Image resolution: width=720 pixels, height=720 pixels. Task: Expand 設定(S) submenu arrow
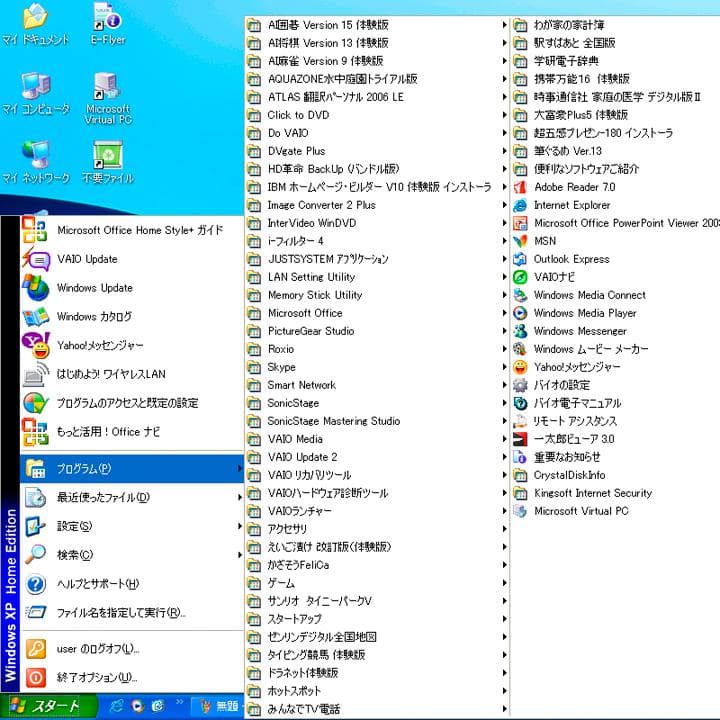coord(239,526)
